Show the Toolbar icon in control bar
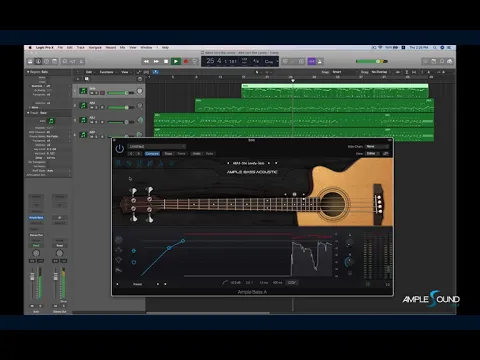 tap(55, 61)
